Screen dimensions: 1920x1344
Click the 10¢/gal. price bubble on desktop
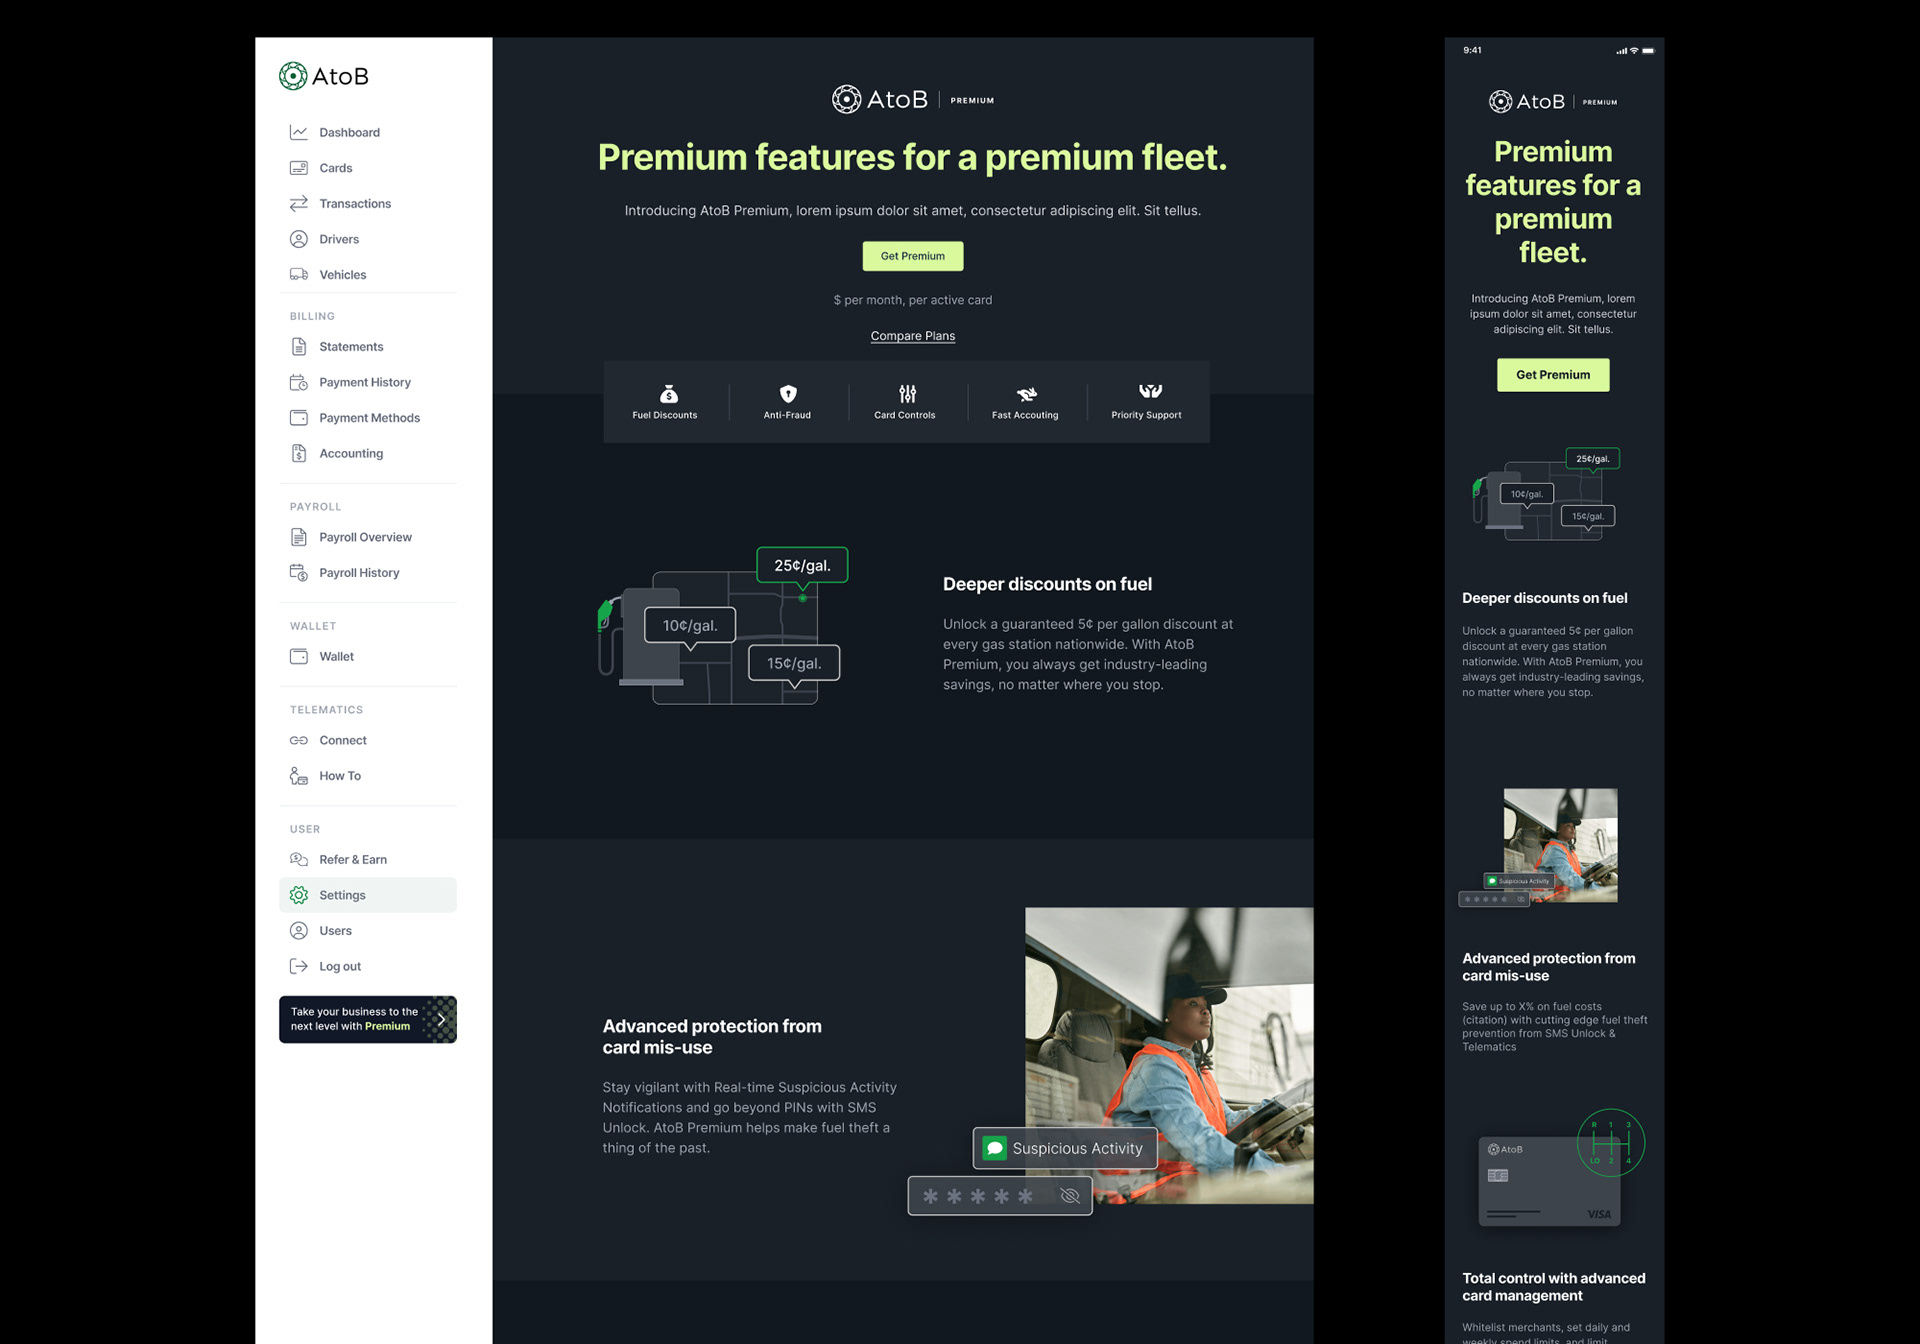coord(690,626)
